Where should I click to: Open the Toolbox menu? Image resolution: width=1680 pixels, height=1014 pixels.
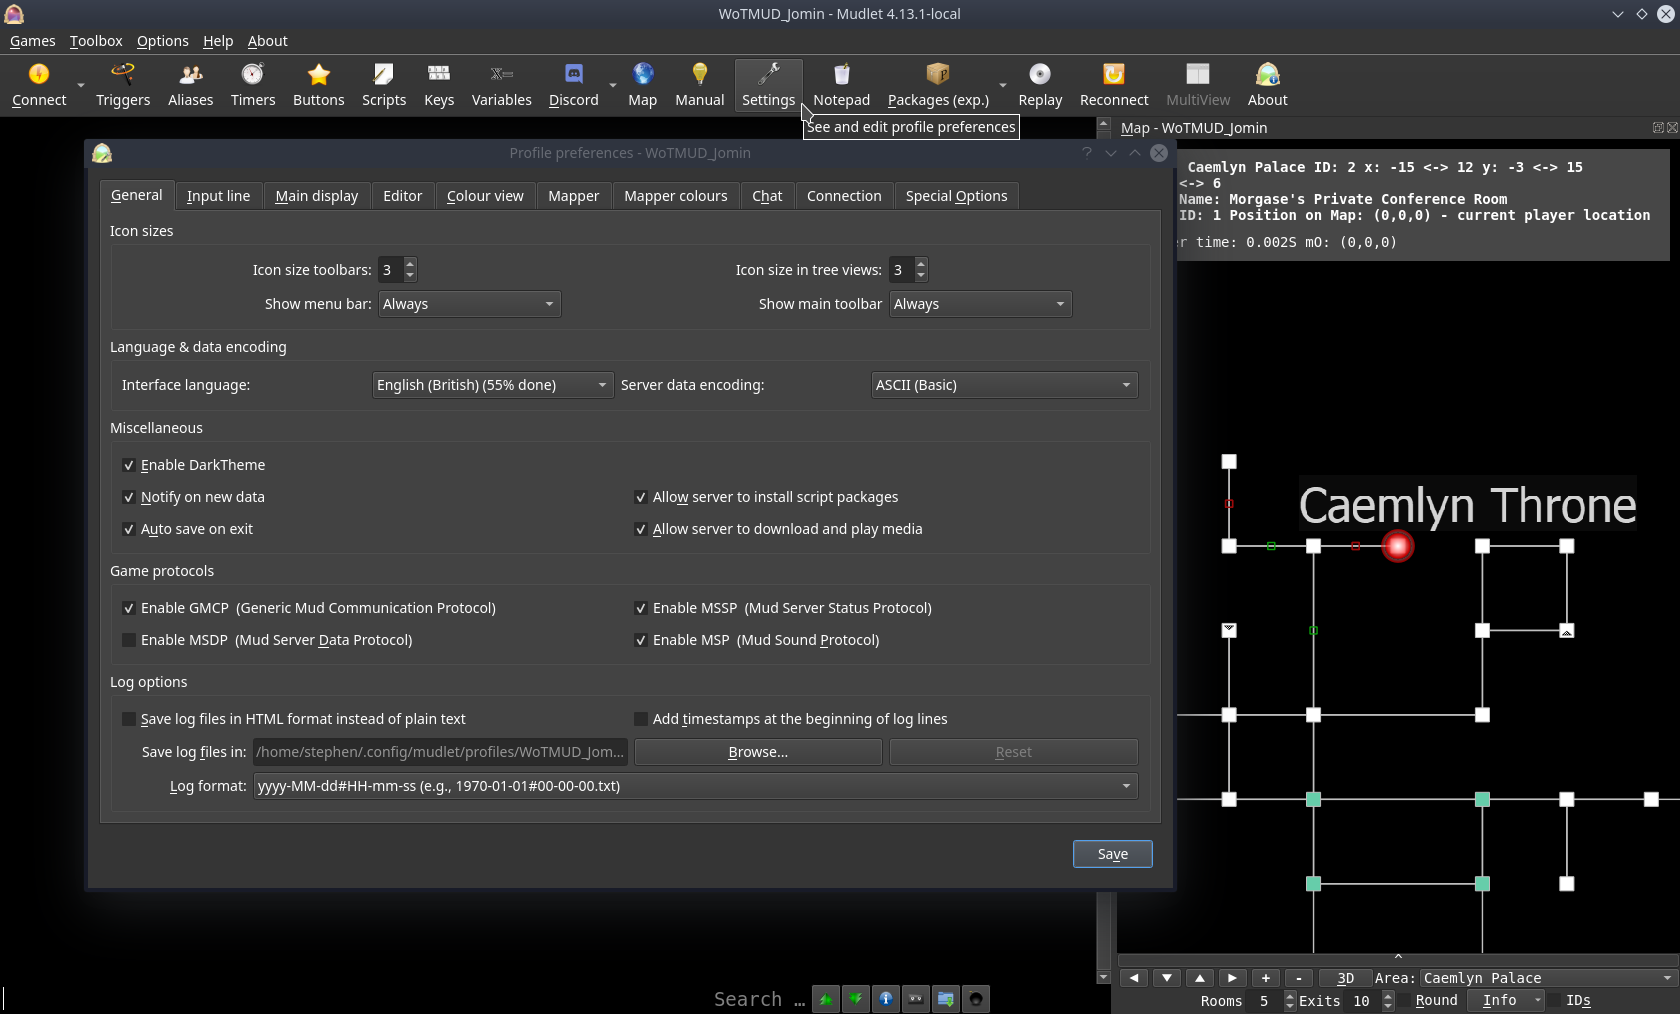pos(96,41)
